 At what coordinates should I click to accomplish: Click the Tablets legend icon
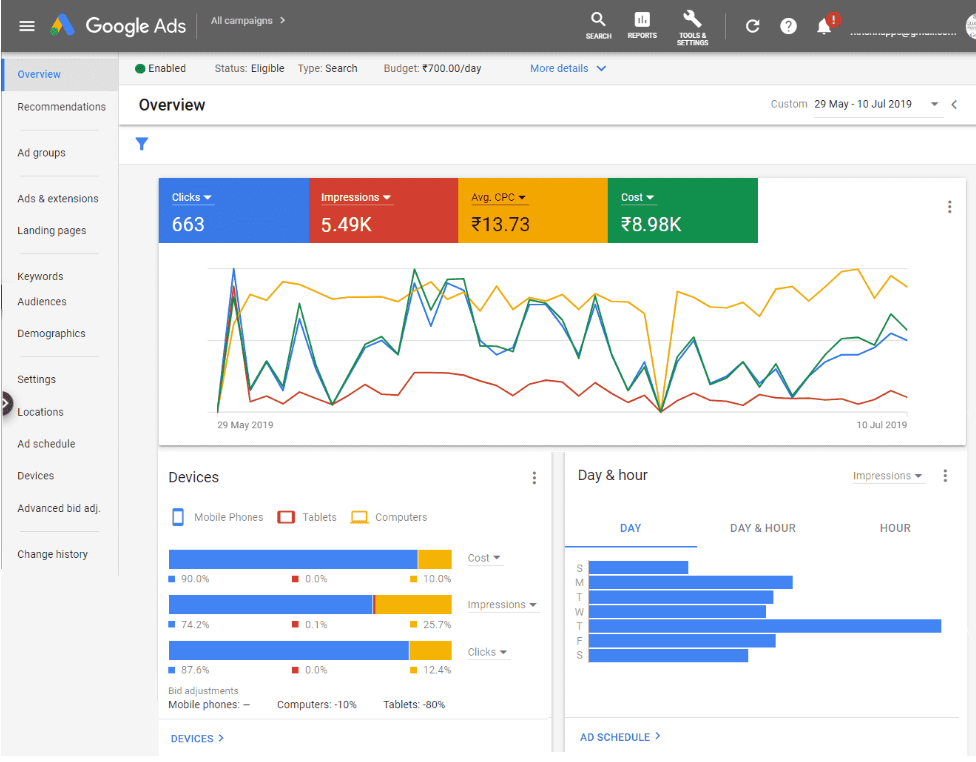click(286, 517)
